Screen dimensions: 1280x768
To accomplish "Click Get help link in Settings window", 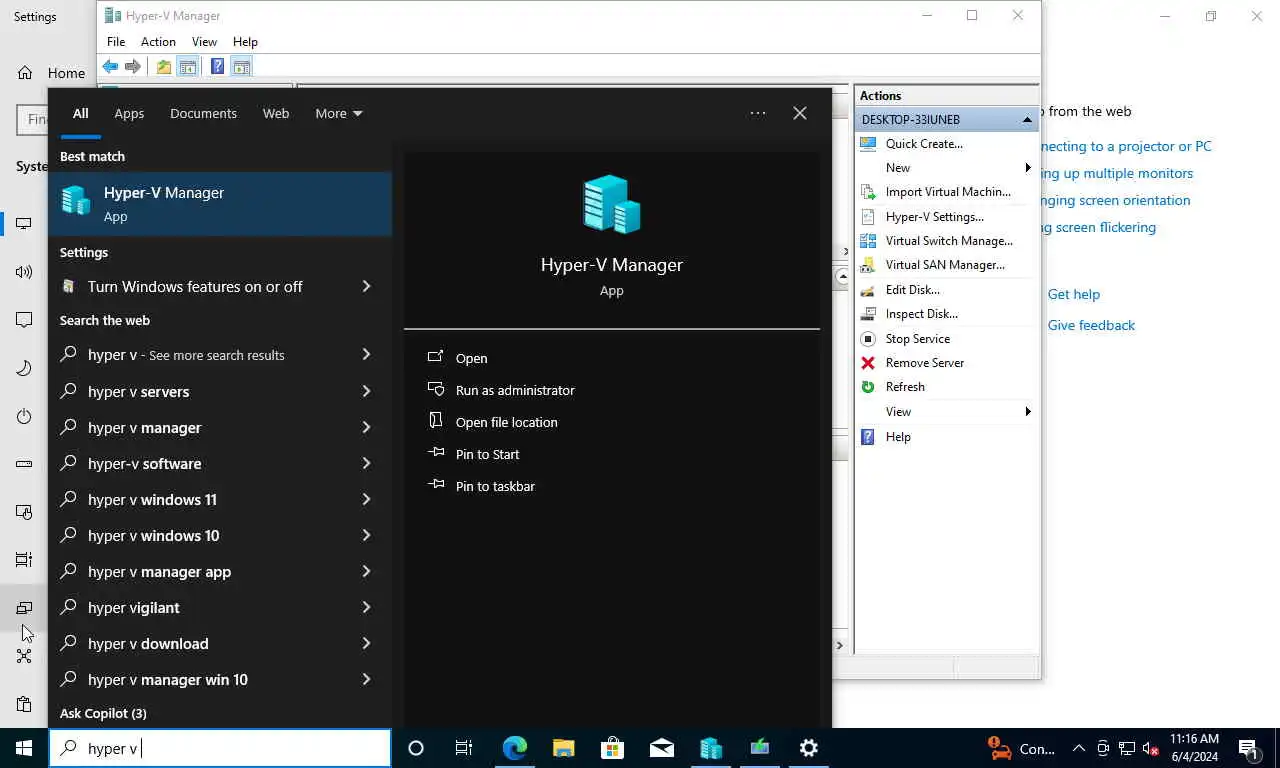I will (x=1073, y=295).
